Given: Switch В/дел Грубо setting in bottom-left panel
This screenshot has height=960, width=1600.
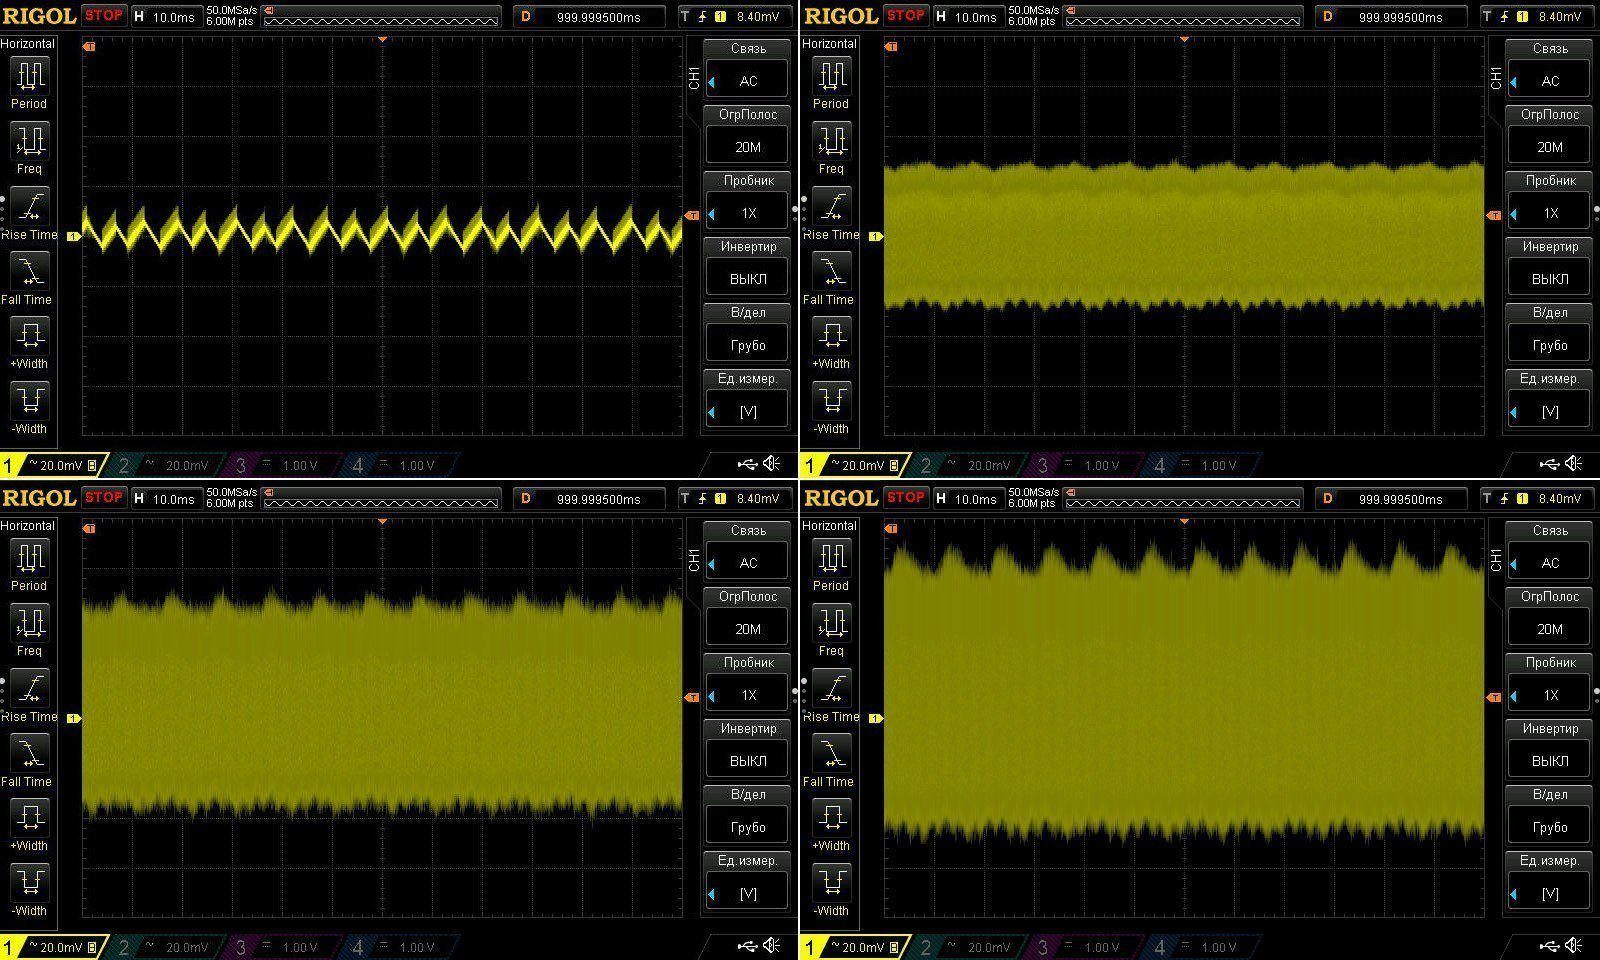Looking at the screenshot, I should click(x=748, y=827).
